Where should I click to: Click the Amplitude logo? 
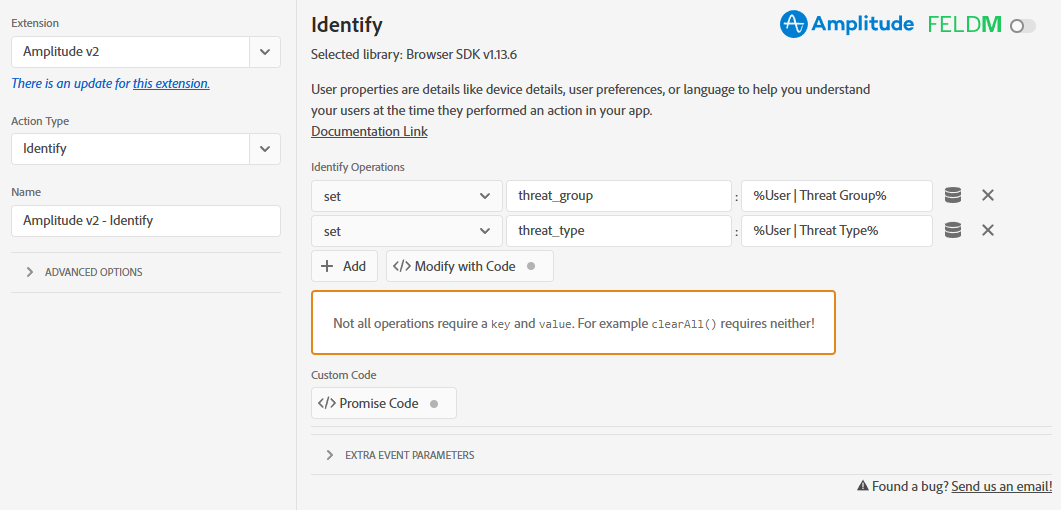846,24
